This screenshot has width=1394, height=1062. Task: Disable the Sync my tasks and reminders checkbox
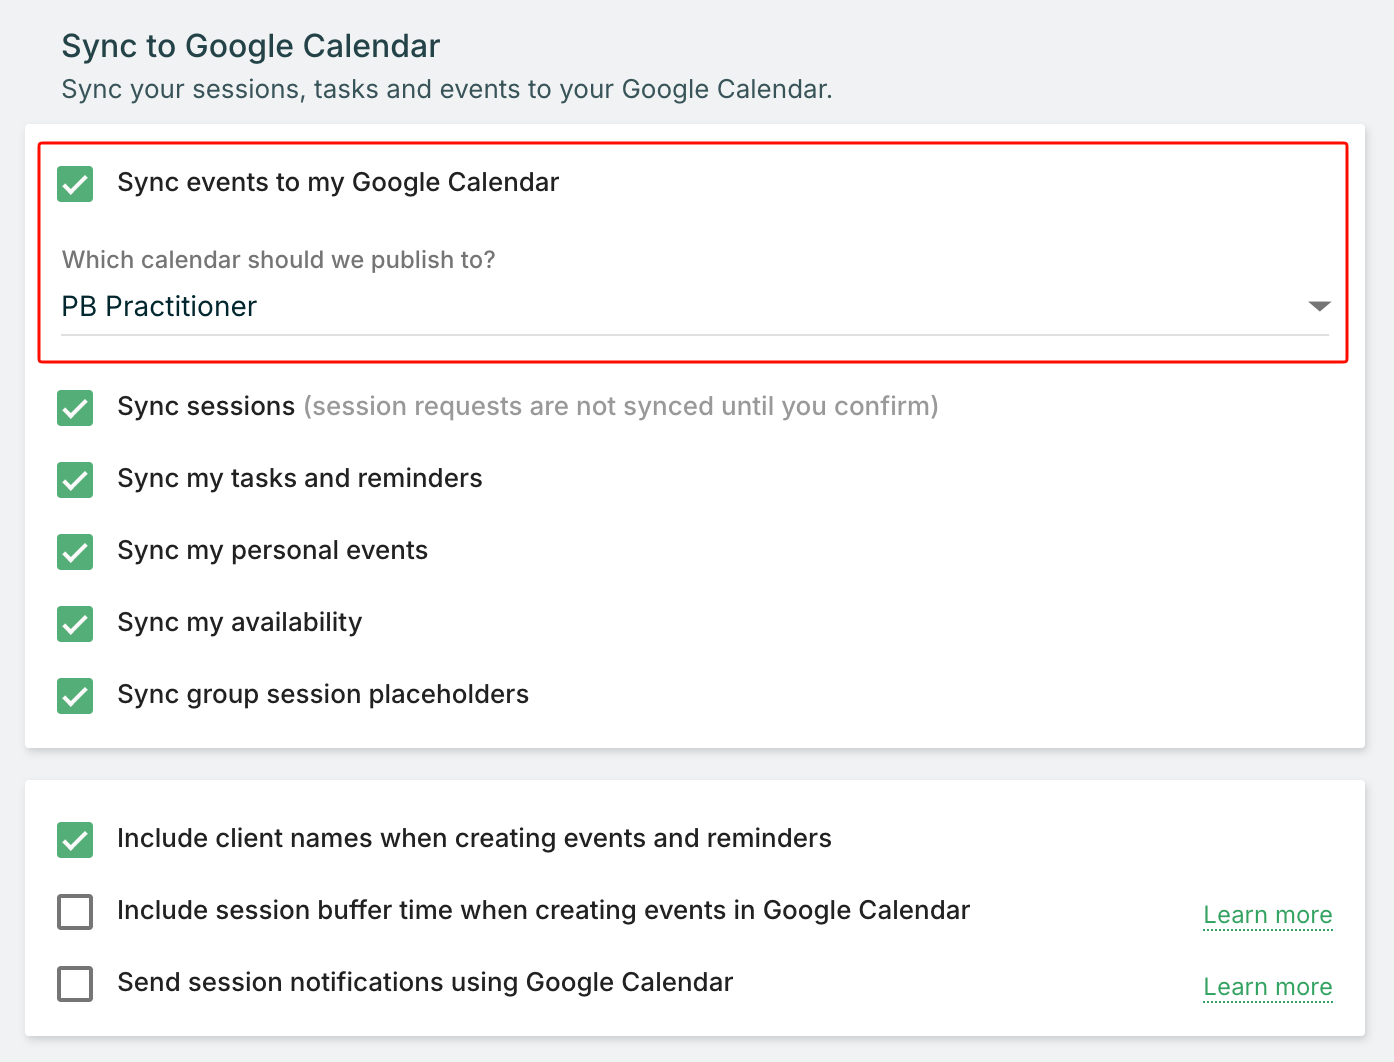[75, 480]
